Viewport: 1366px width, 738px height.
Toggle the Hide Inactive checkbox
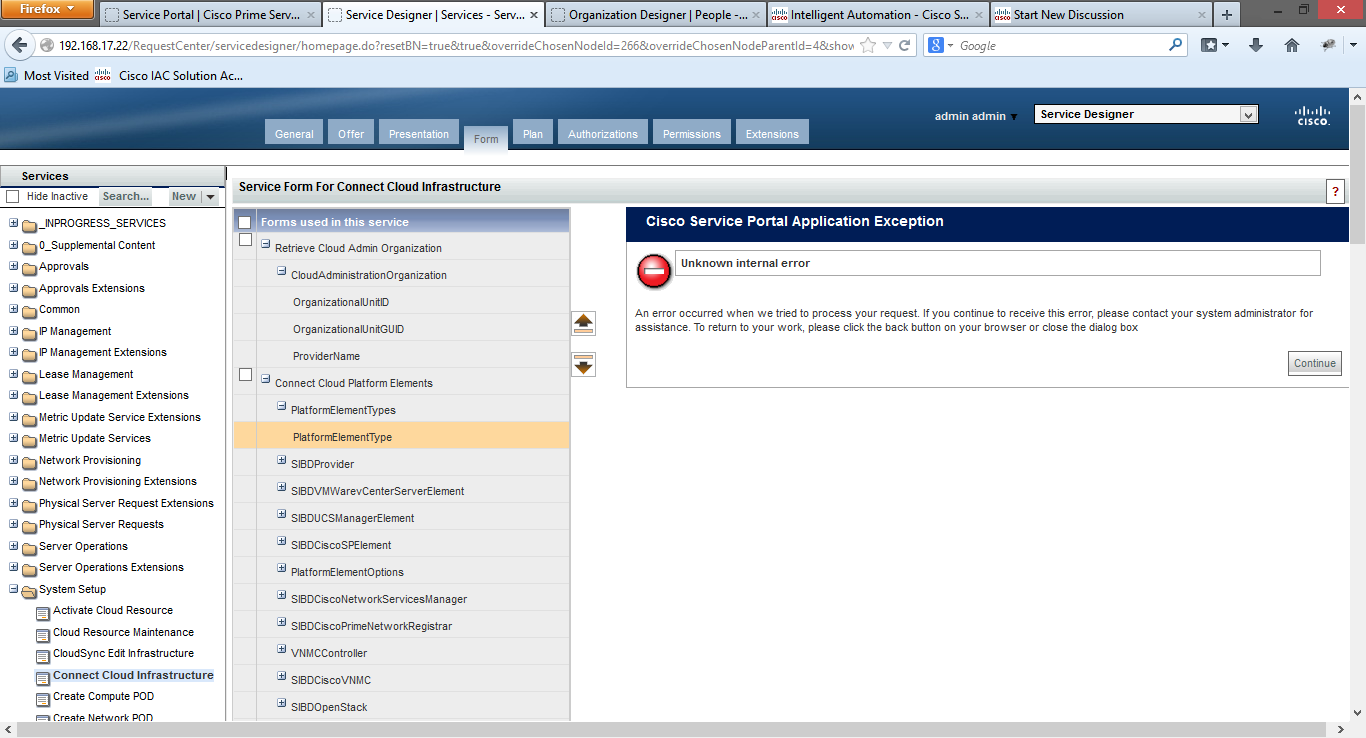point(13,197)
